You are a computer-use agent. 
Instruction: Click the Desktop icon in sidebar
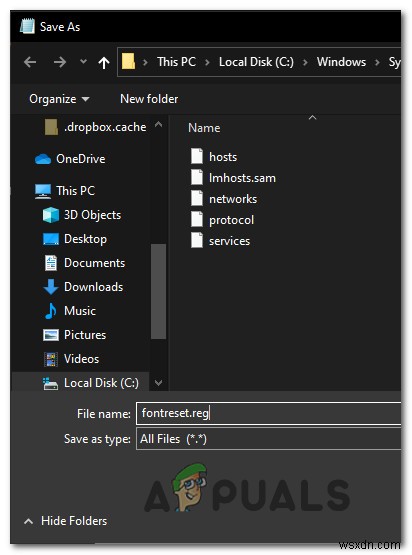[51, 239]
